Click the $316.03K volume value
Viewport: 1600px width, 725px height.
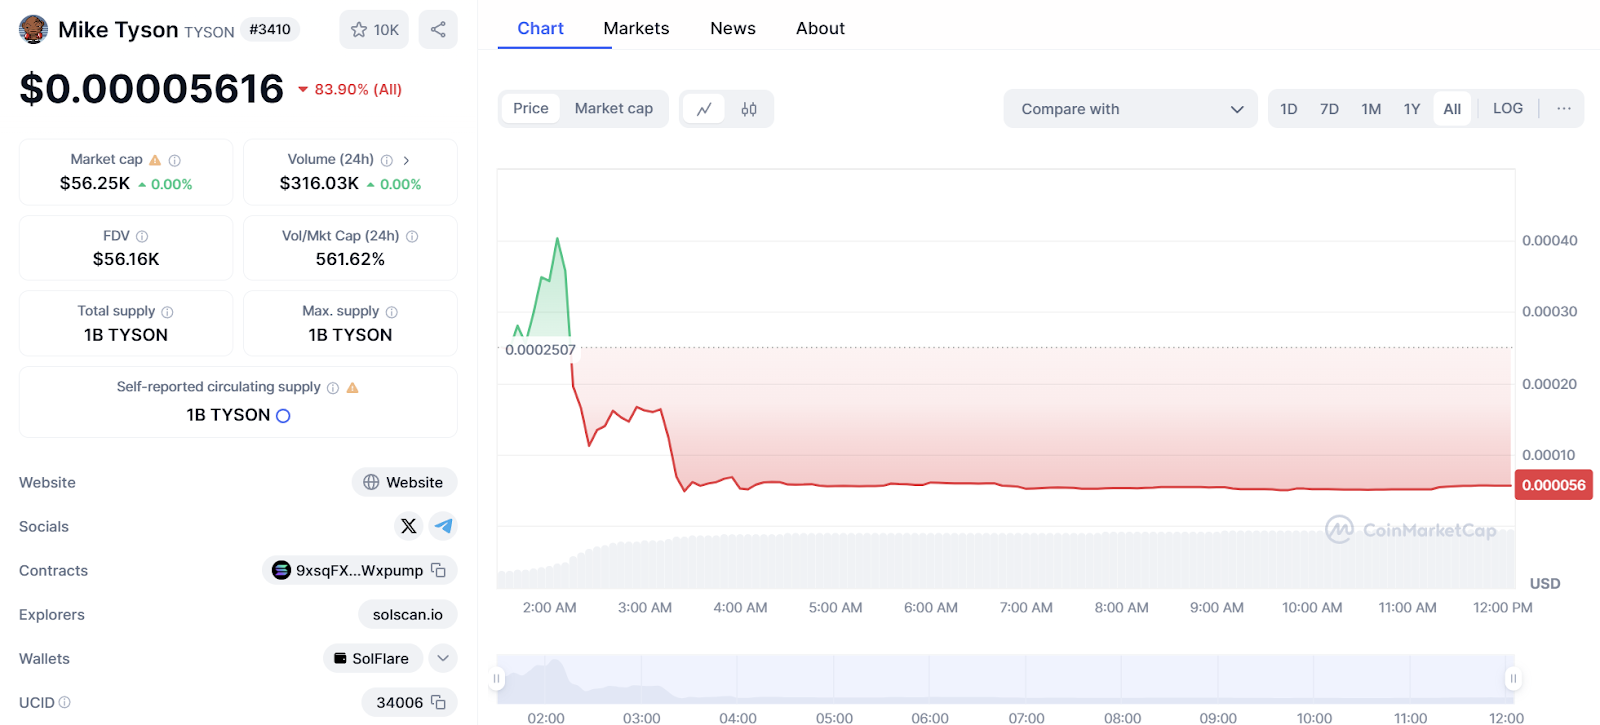(x=319, y=183)
